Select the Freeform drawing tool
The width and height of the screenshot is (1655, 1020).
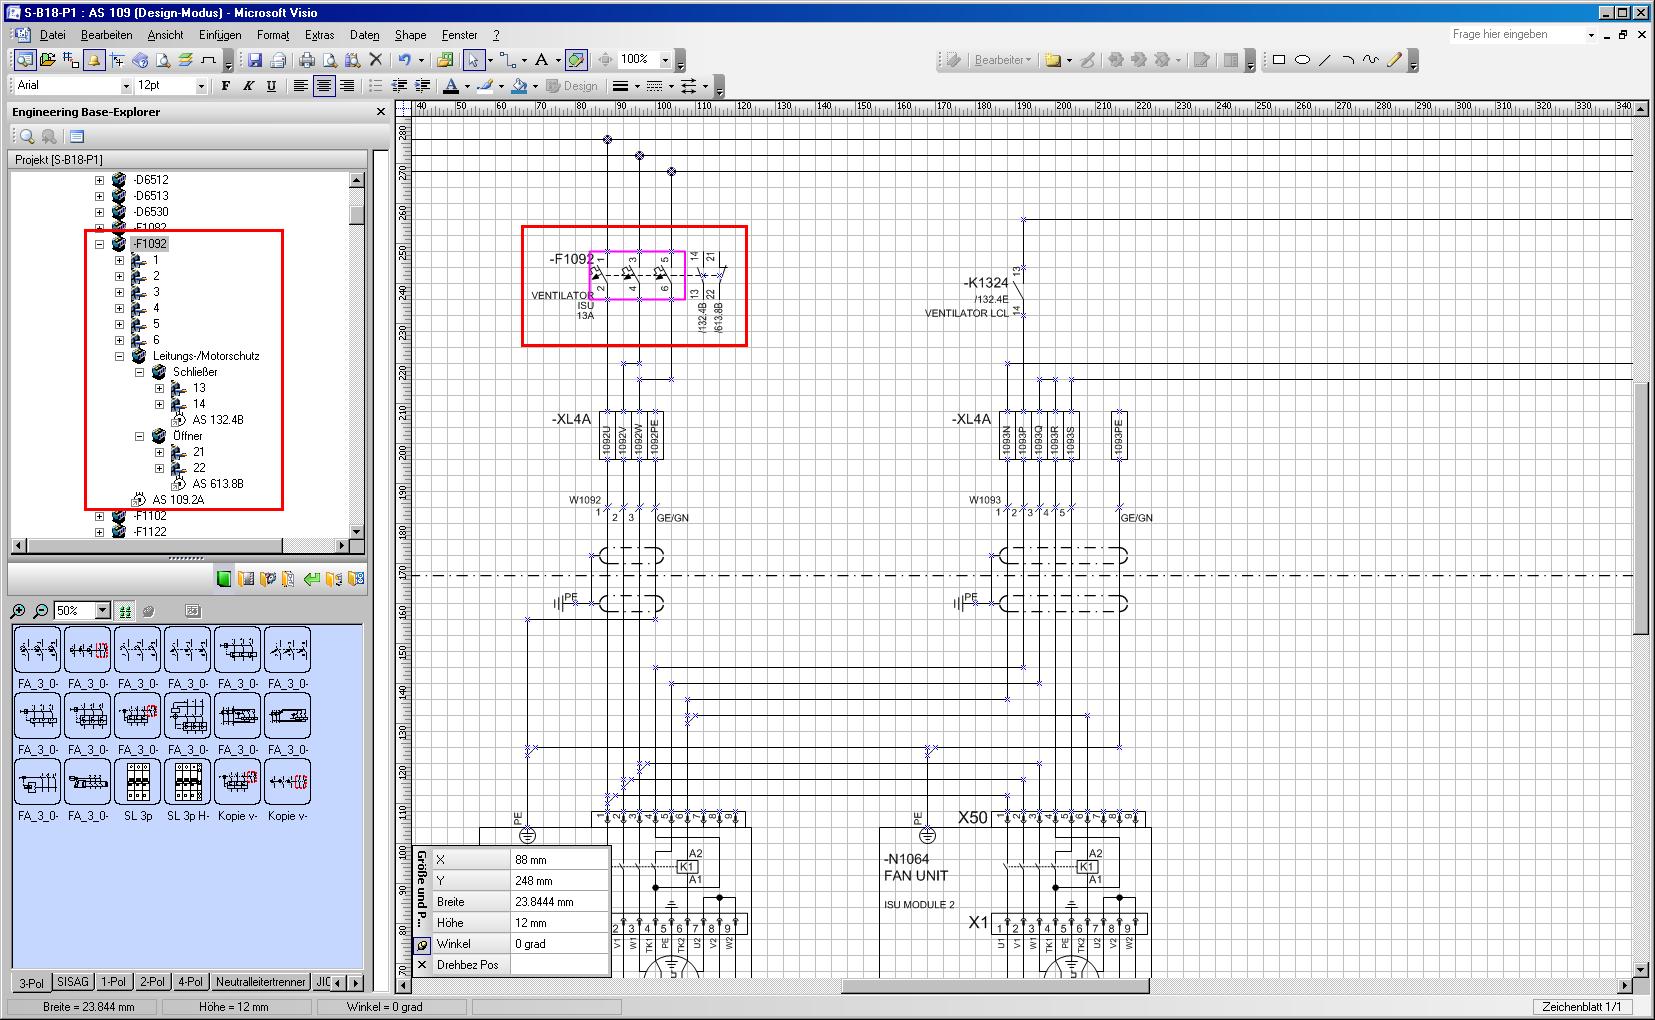[1371, 60]
